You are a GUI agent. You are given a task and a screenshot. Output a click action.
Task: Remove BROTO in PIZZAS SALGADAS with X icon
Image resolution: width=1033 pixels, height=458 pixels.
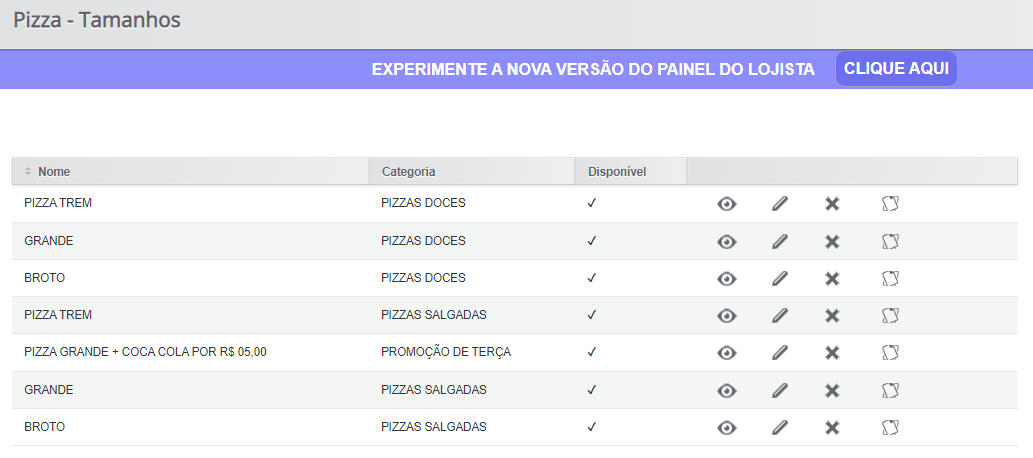(x=832, y=428)
